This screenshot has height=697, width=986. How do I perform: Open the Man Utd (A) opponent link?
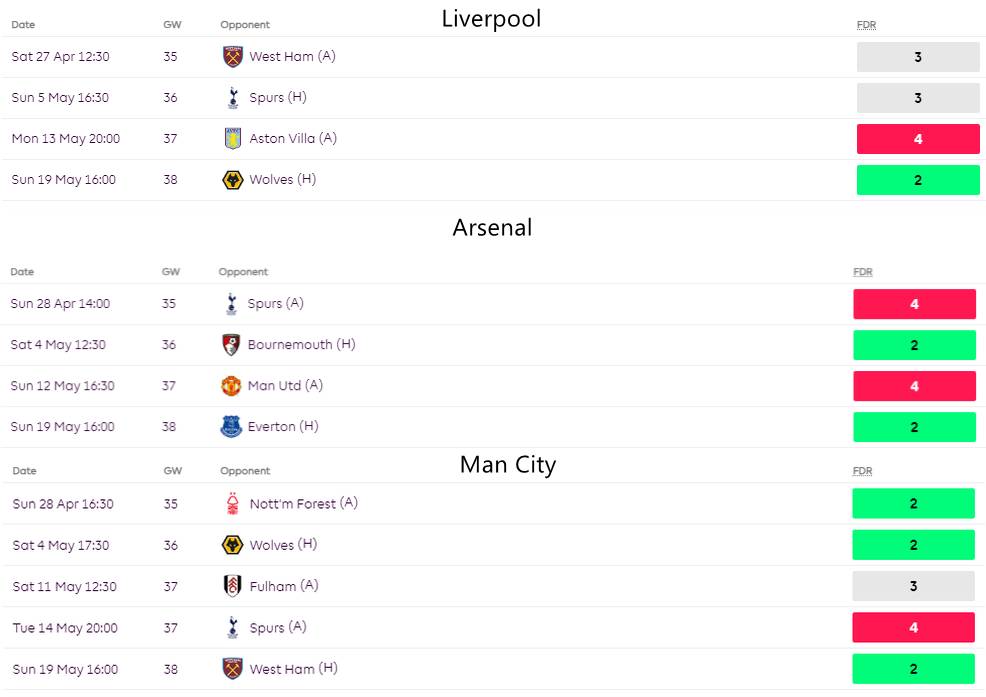[x=285, y=386]
